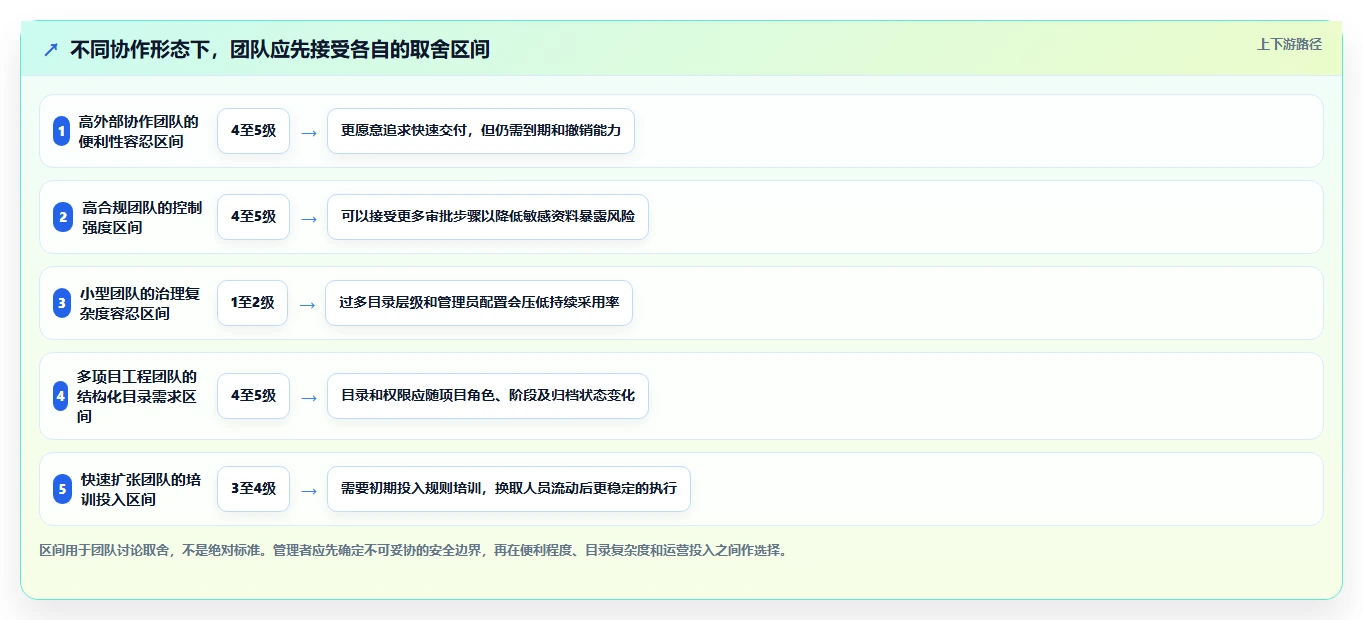Click the 4至5级 chip in the 多项目工程团队 row
Screen dimensions: 1363x620
tap(253, 396)
